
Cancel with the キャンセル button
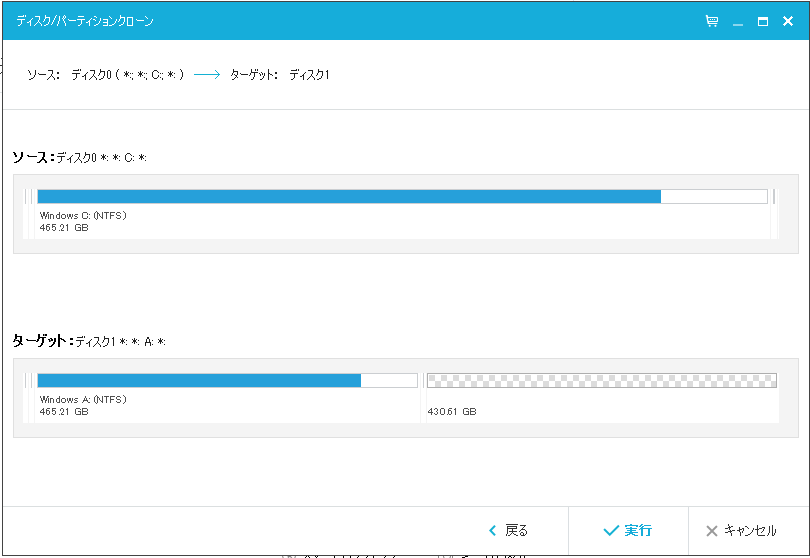pyautogui.click(x=741, y=531)
